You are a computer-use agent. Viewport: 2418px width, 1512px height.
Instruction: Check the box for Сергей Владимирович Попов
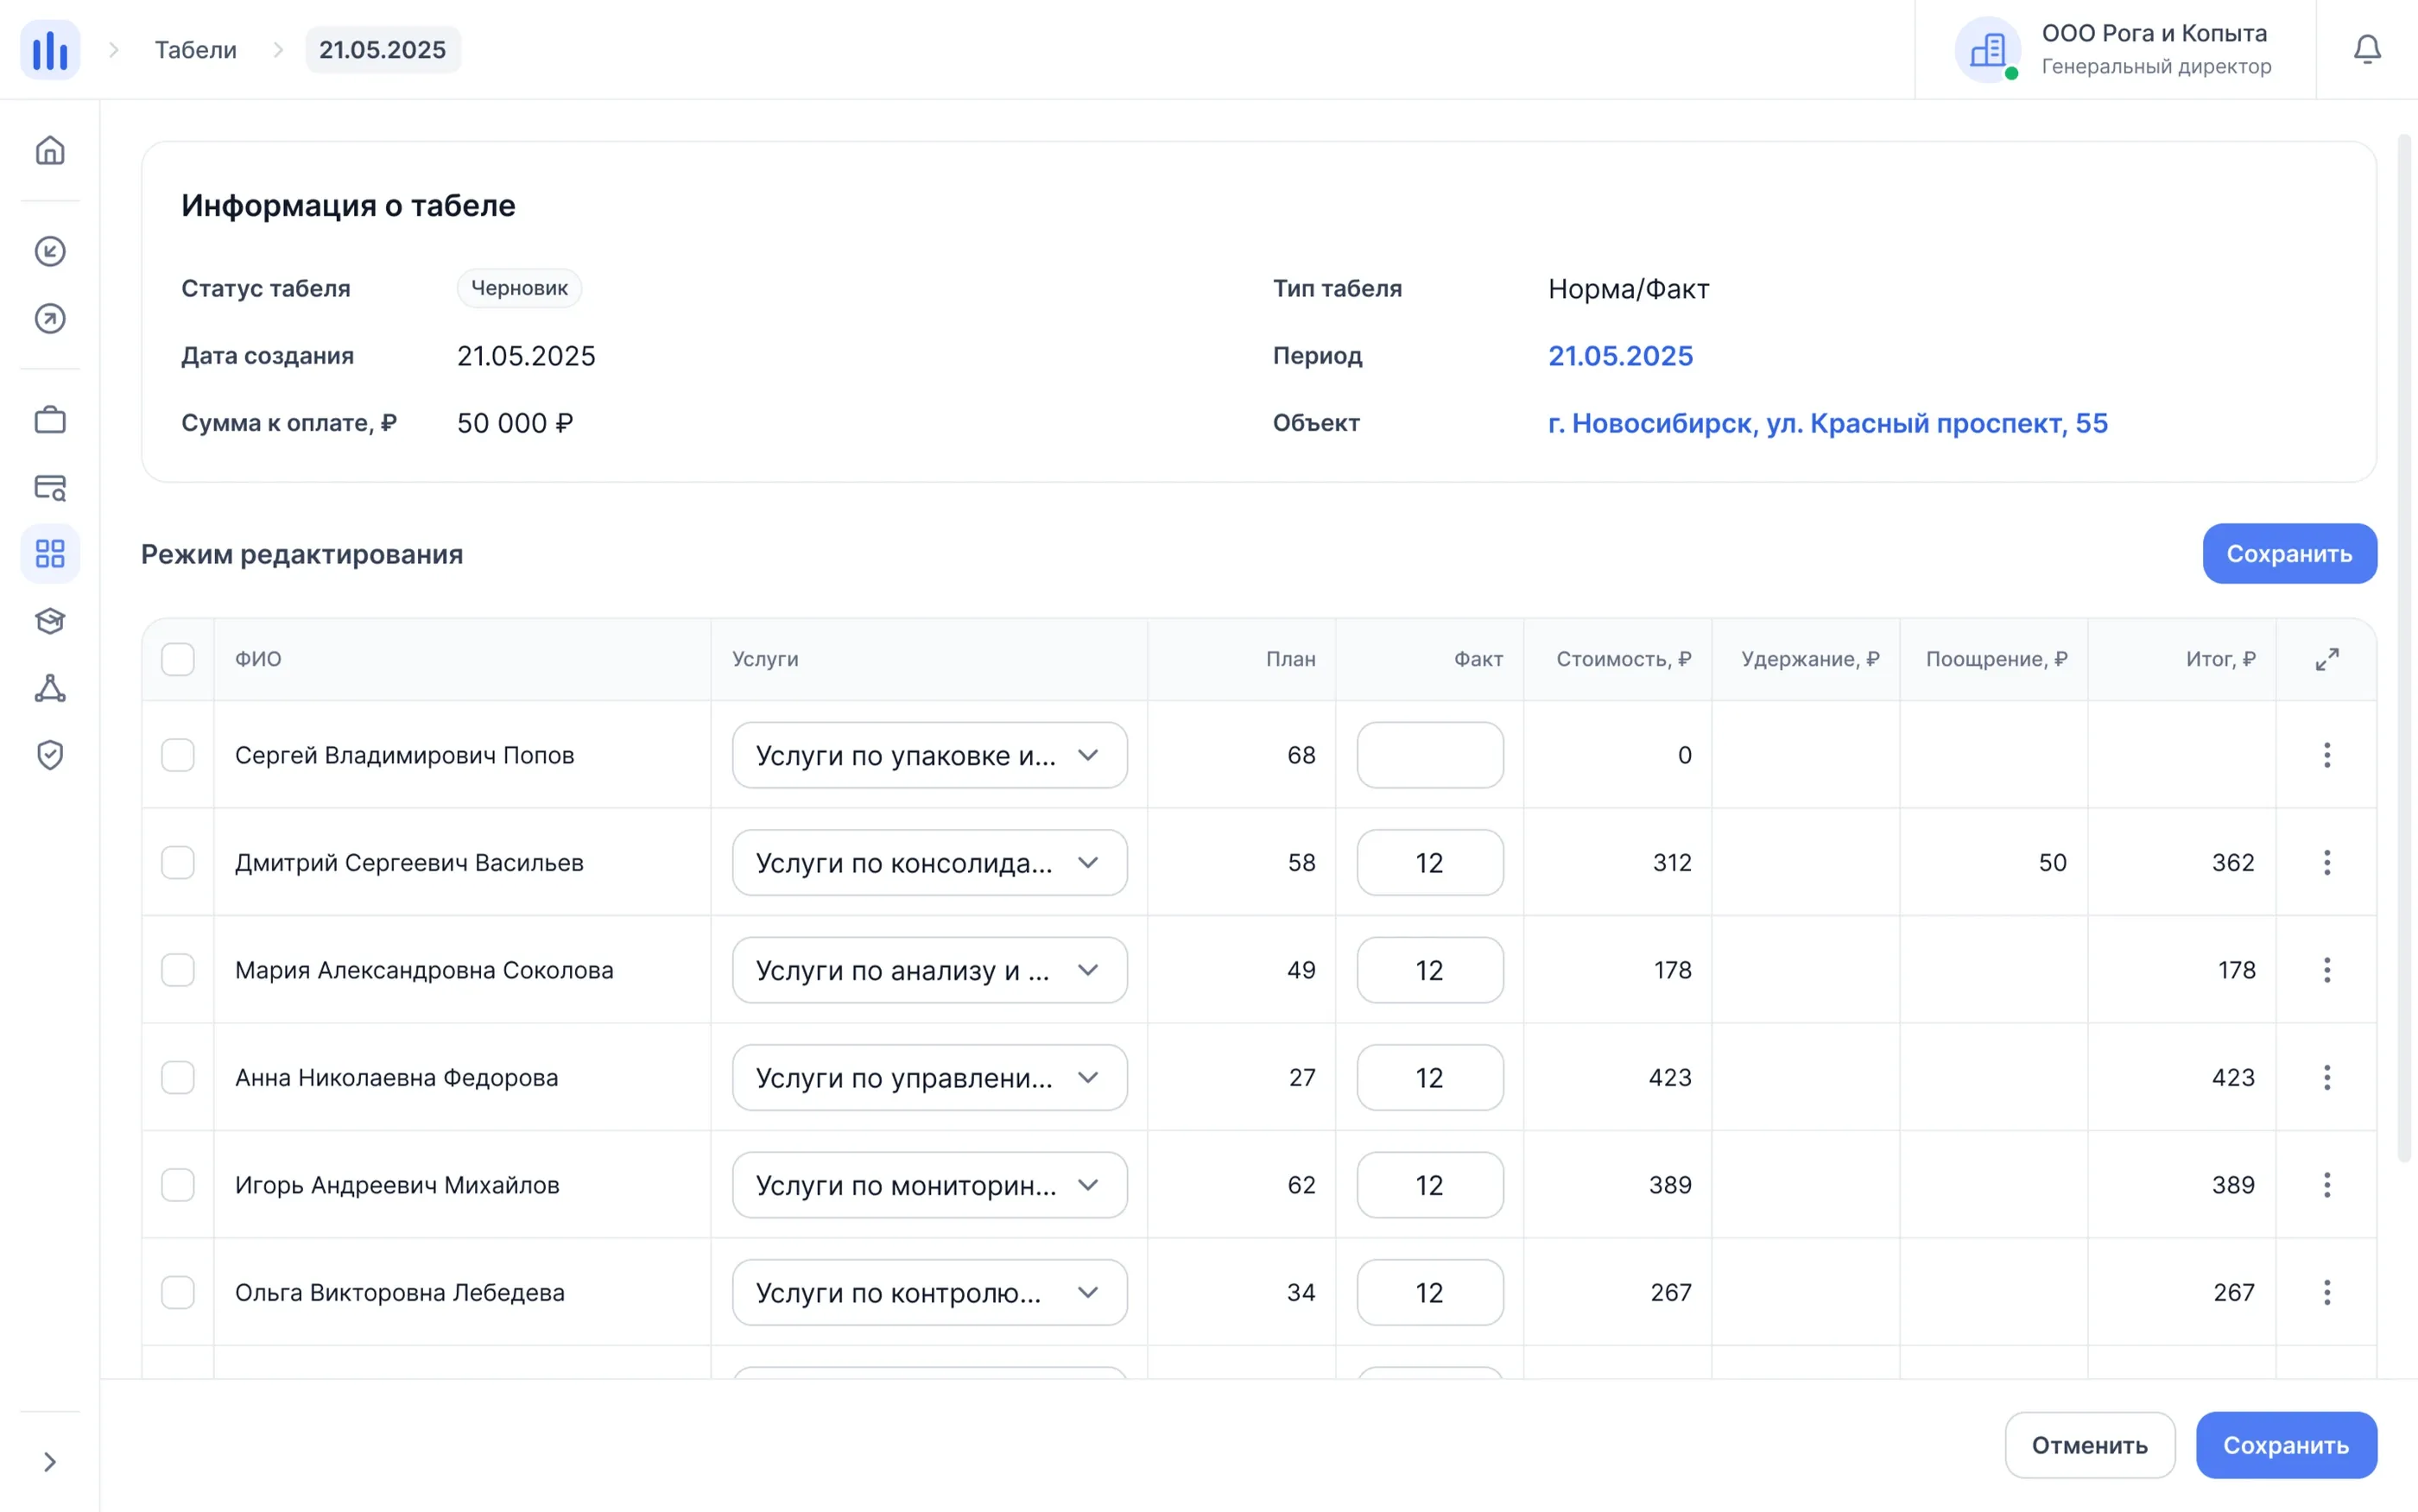tap(178, 755)
